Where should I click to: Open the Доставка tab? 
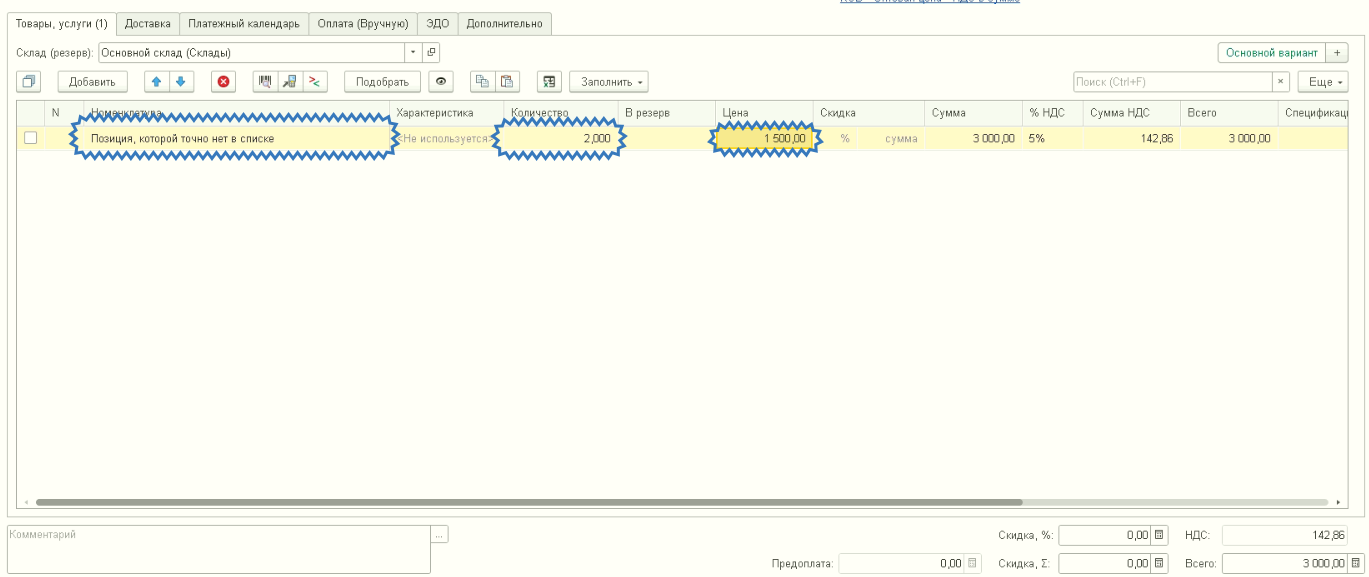coord(148,23)
